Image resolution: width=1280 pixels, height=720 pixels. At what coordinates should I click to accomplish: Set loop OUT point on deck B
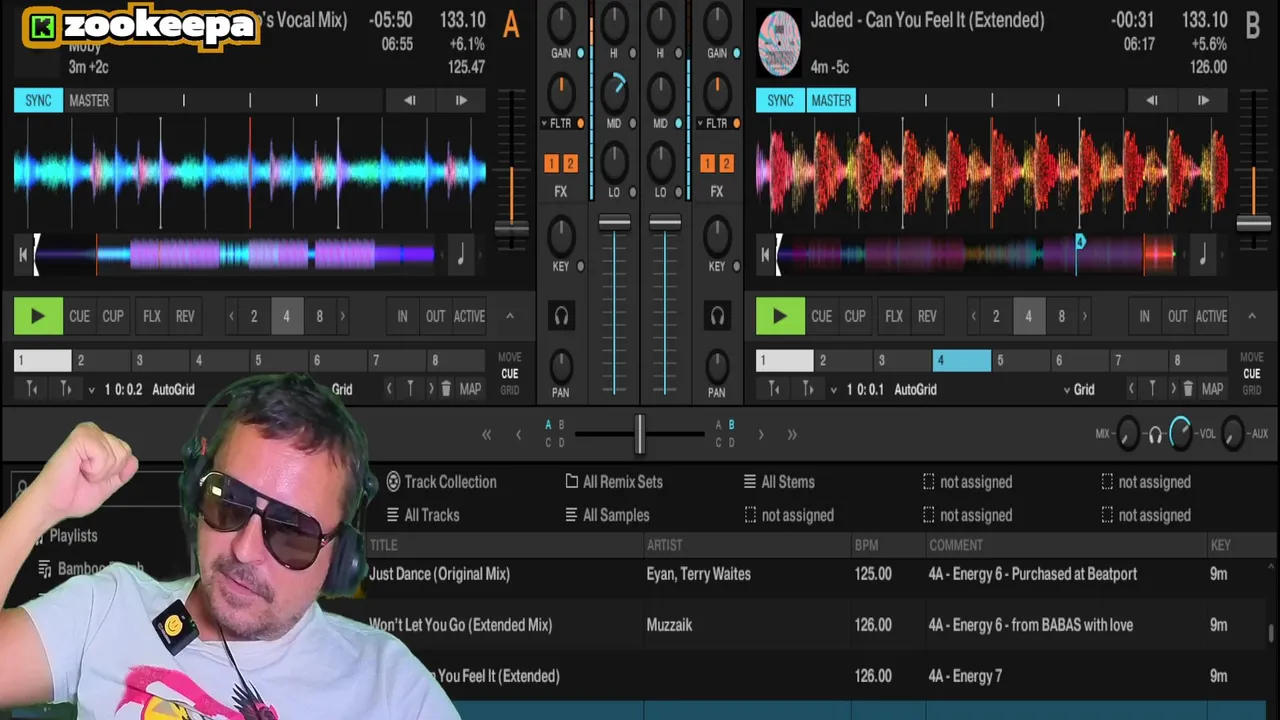tap(1178, 316)
